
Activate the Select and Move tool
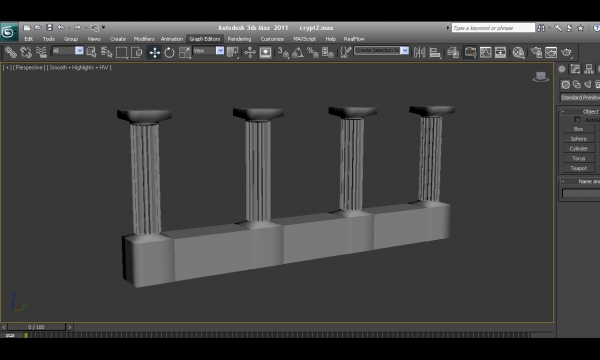[x=154, y=52]
